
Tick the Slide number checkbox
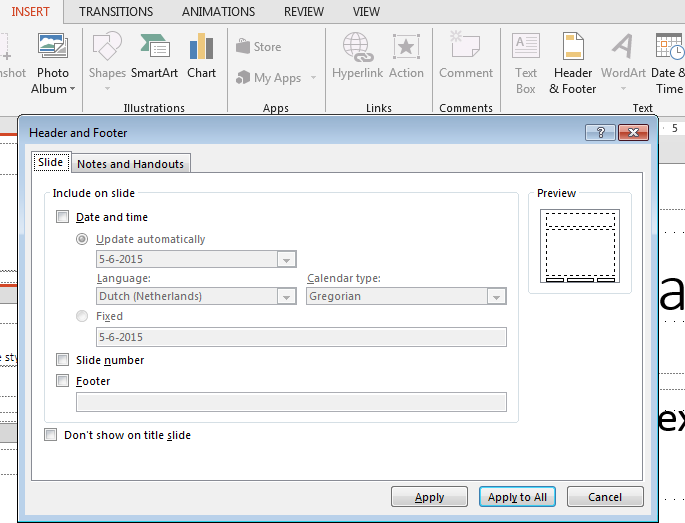(63, 360)
